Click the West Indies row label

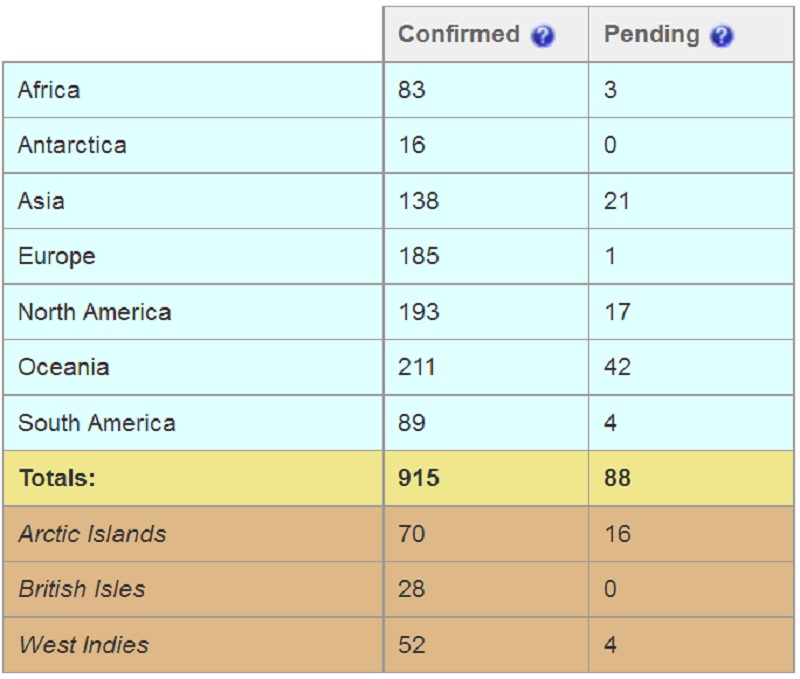tap(84, 644)
